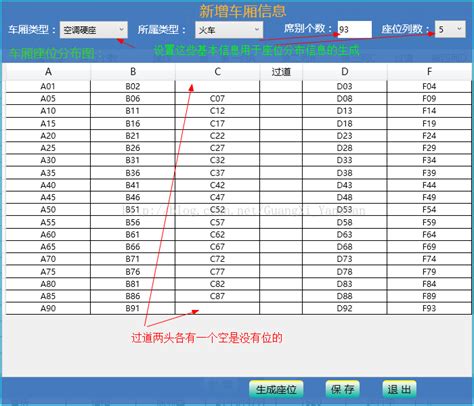The image size is (474, 406).
Task: Select seat cell A45
Action: click(48, 197)
